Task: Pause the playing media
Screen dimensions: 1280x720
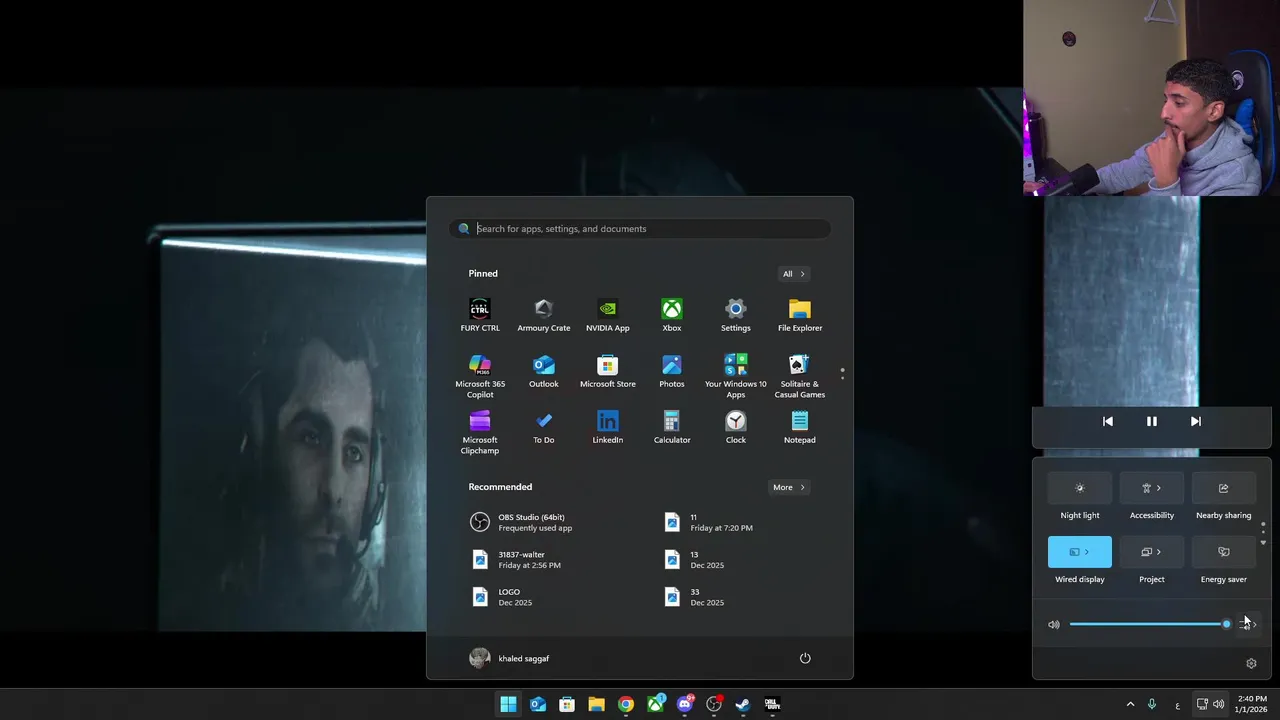Action: 1152,422
